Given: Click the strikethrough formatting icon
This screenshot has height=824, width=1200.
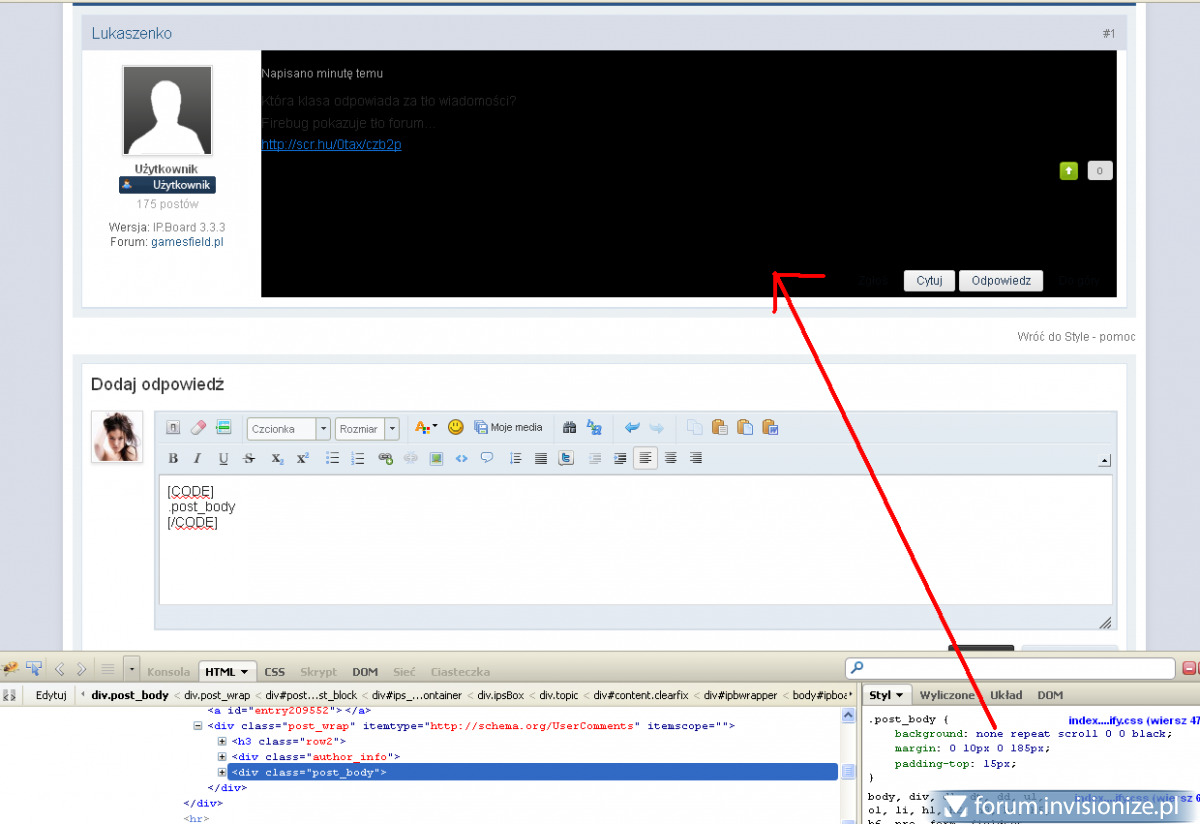Looking at the screenshot, I should click(x=249, y=458).
